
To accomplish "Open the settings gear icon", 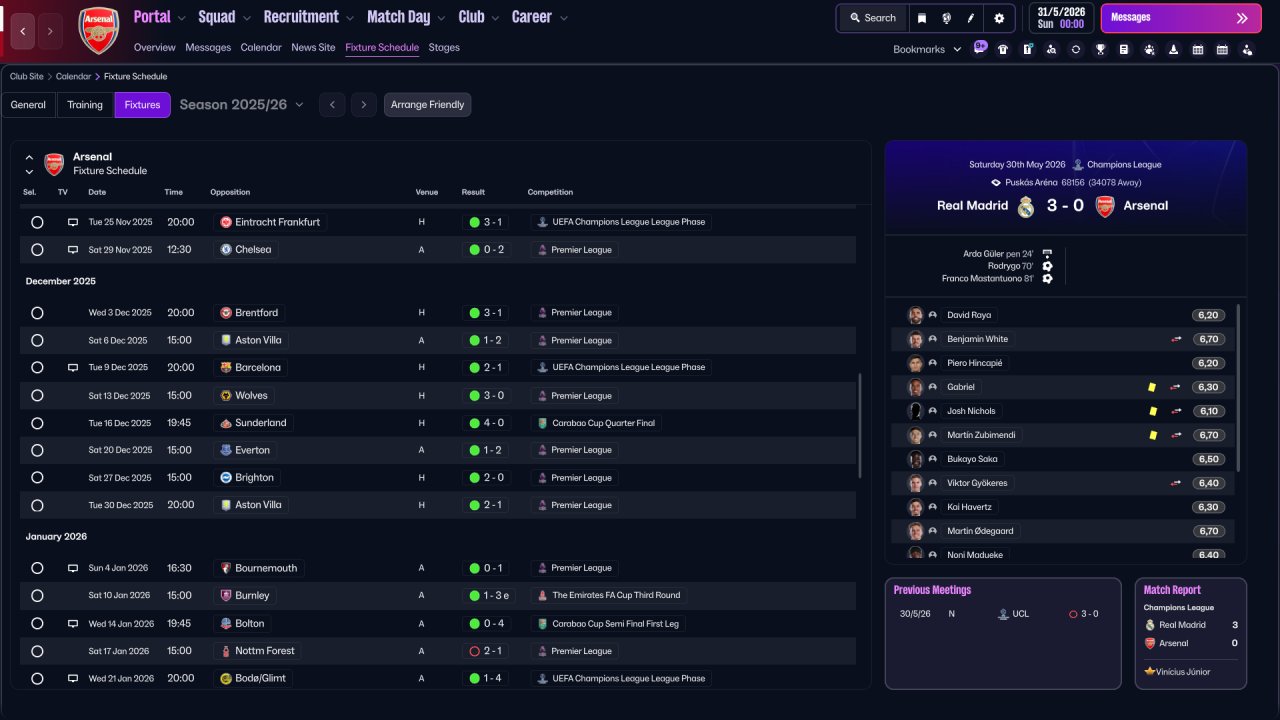I will point(999,18).
